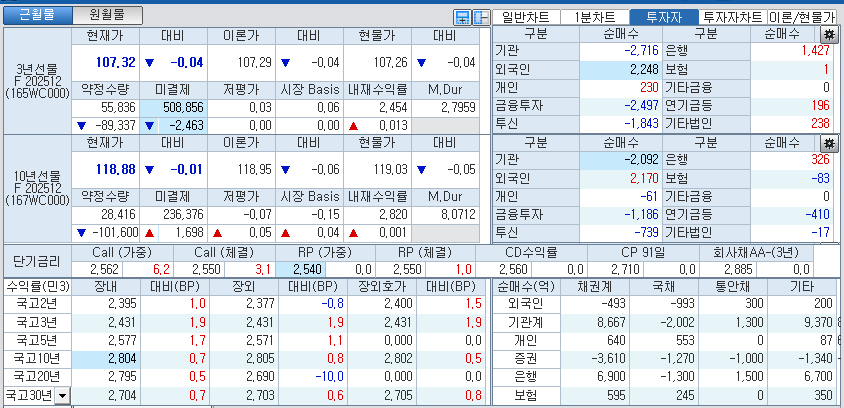
Task: Select the 국고5년 row label
Action: coord(37,341)
